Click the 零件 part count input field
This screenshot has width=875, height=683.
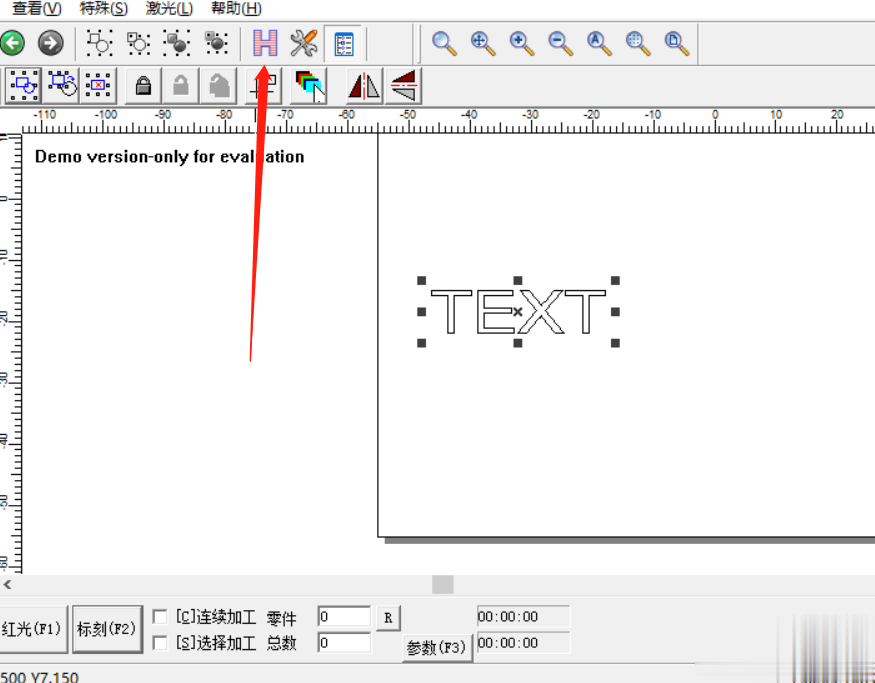(344, 617)
